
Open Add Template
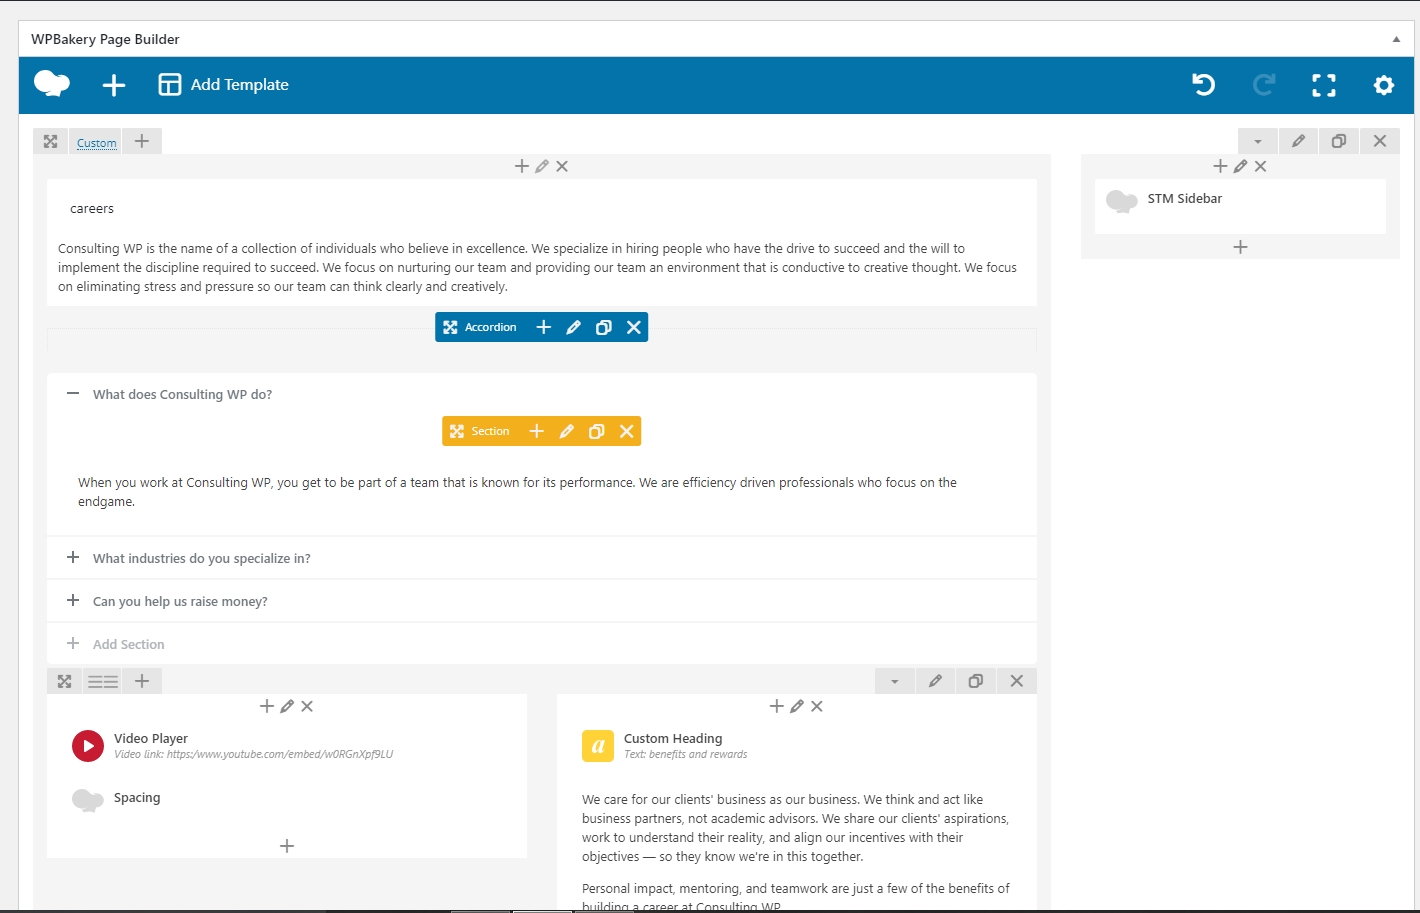(223, 85)
